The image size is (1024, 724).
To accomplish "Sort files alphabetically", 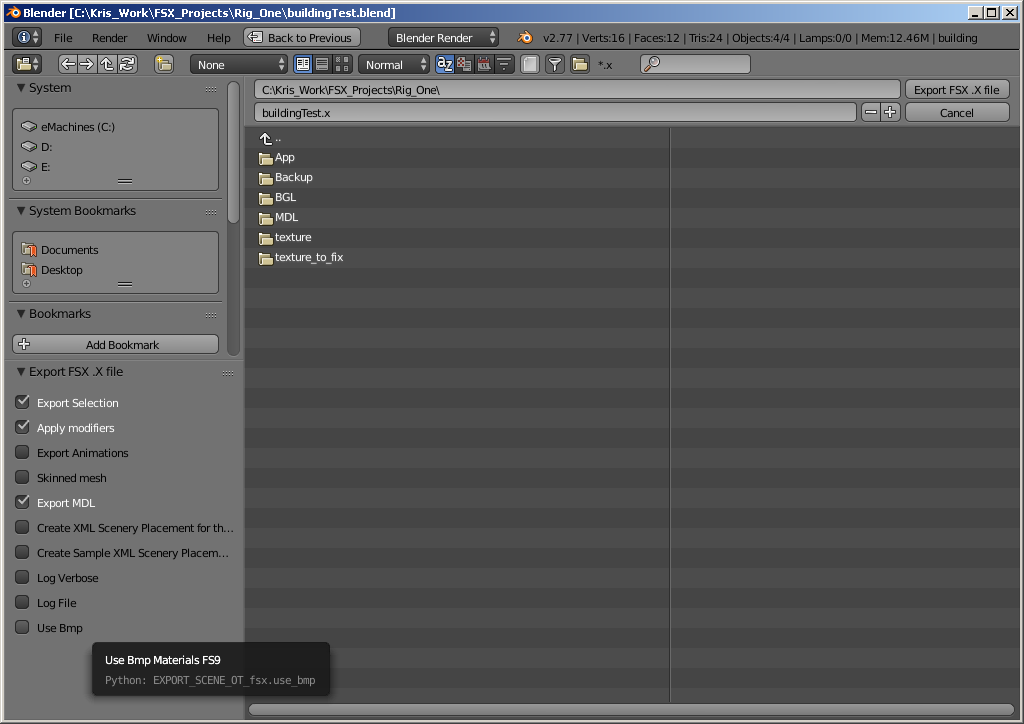I will click(x=445, y=64).
